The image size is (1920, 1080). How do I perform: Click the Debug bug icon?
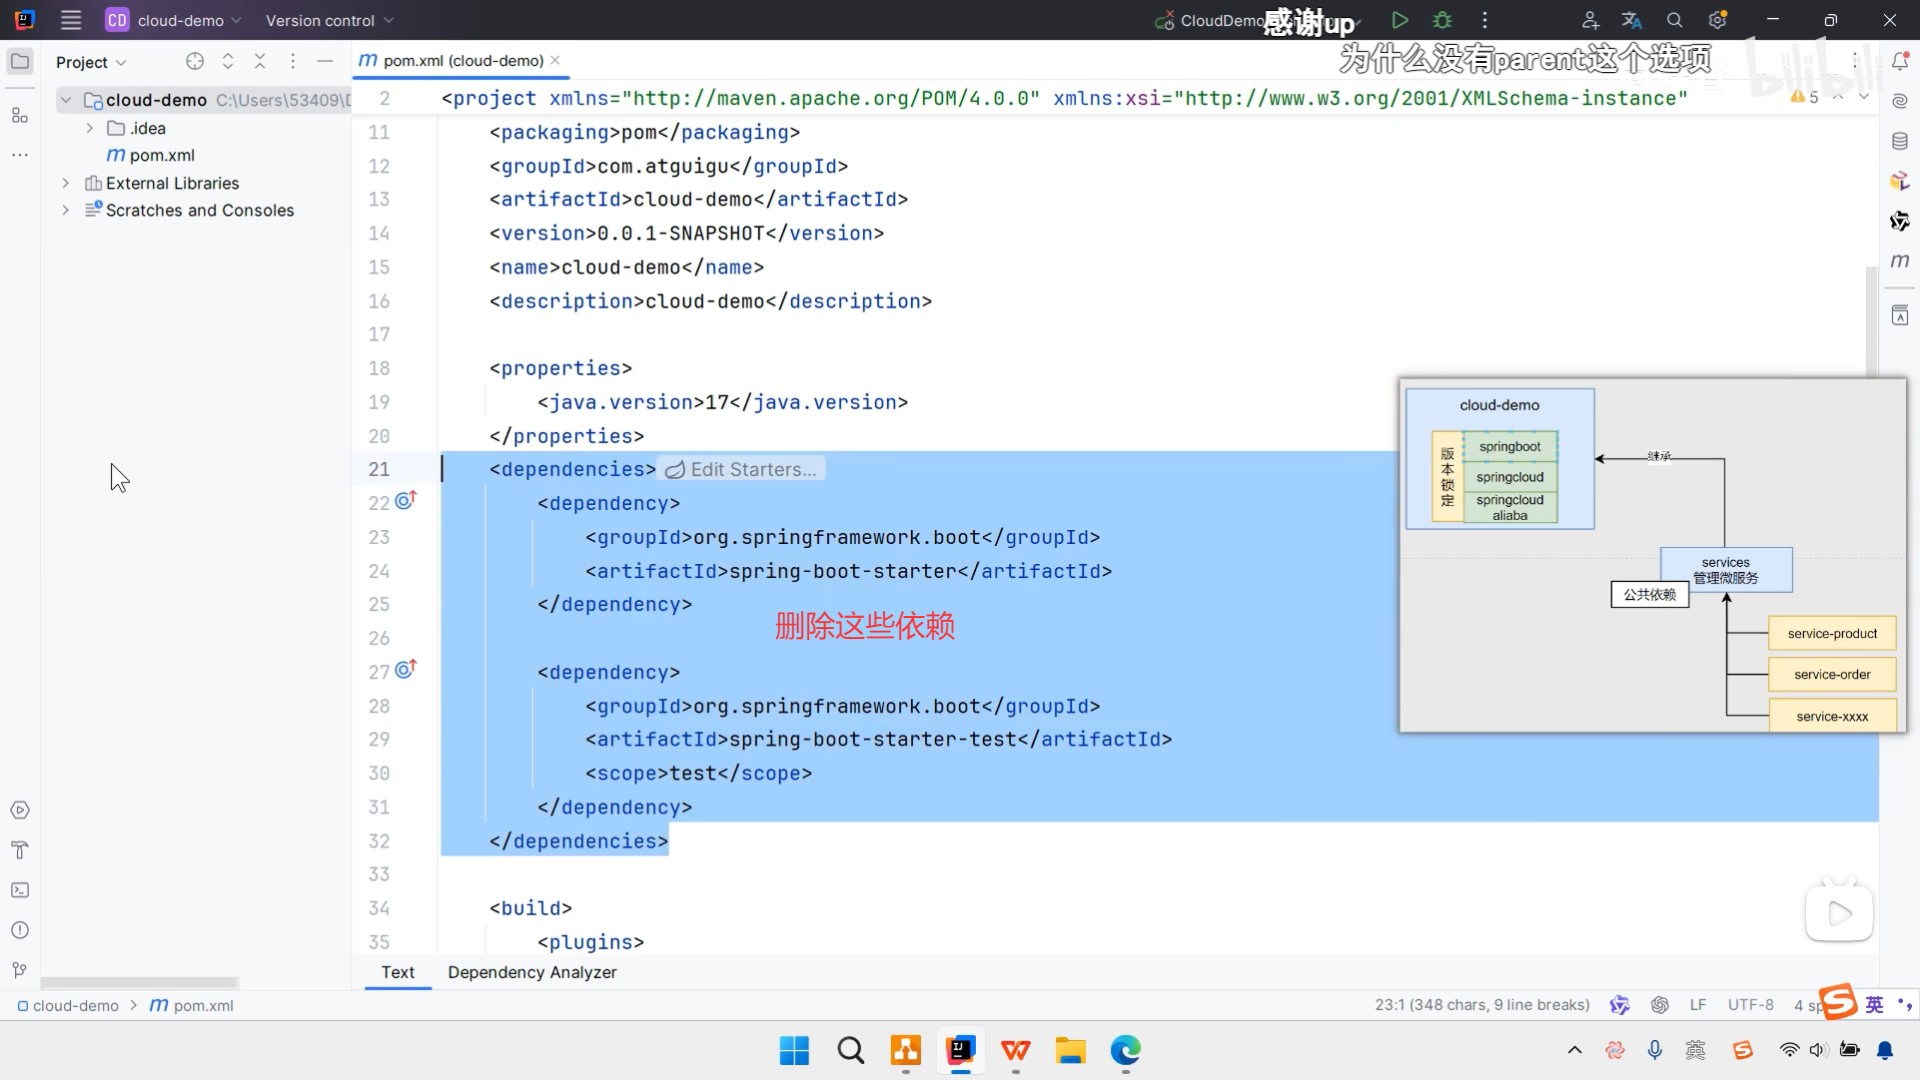(x=1442, y=20)
